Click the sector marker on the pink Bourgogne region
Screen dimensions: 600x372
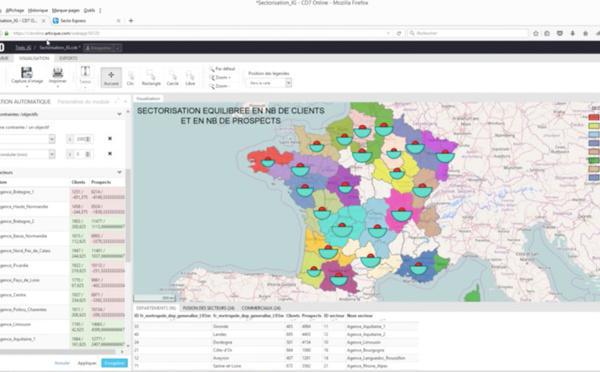point(401,214)
